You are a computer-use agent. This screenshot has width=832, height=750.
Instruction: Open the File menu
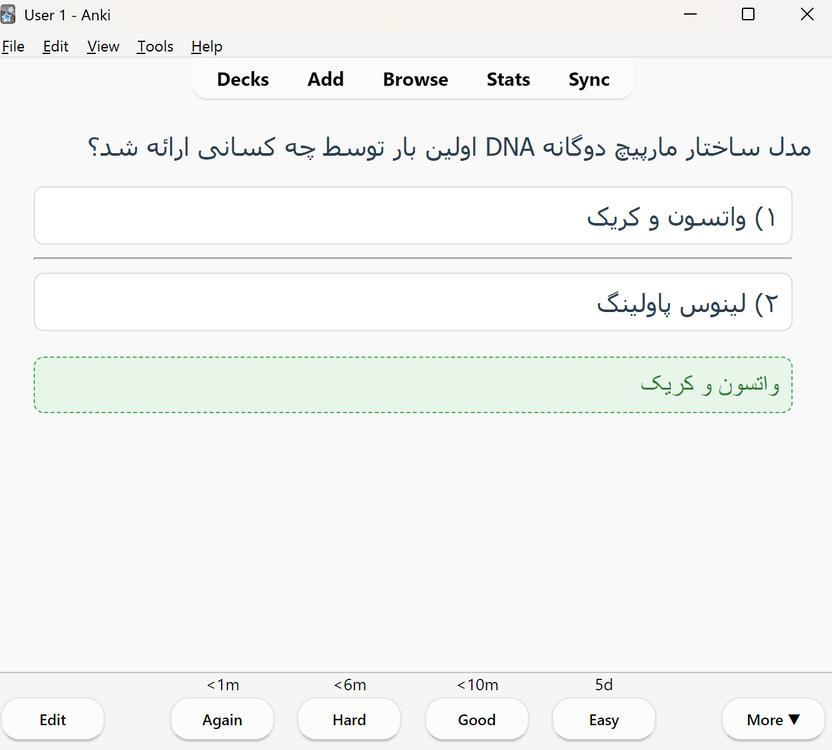coord(13,47)
